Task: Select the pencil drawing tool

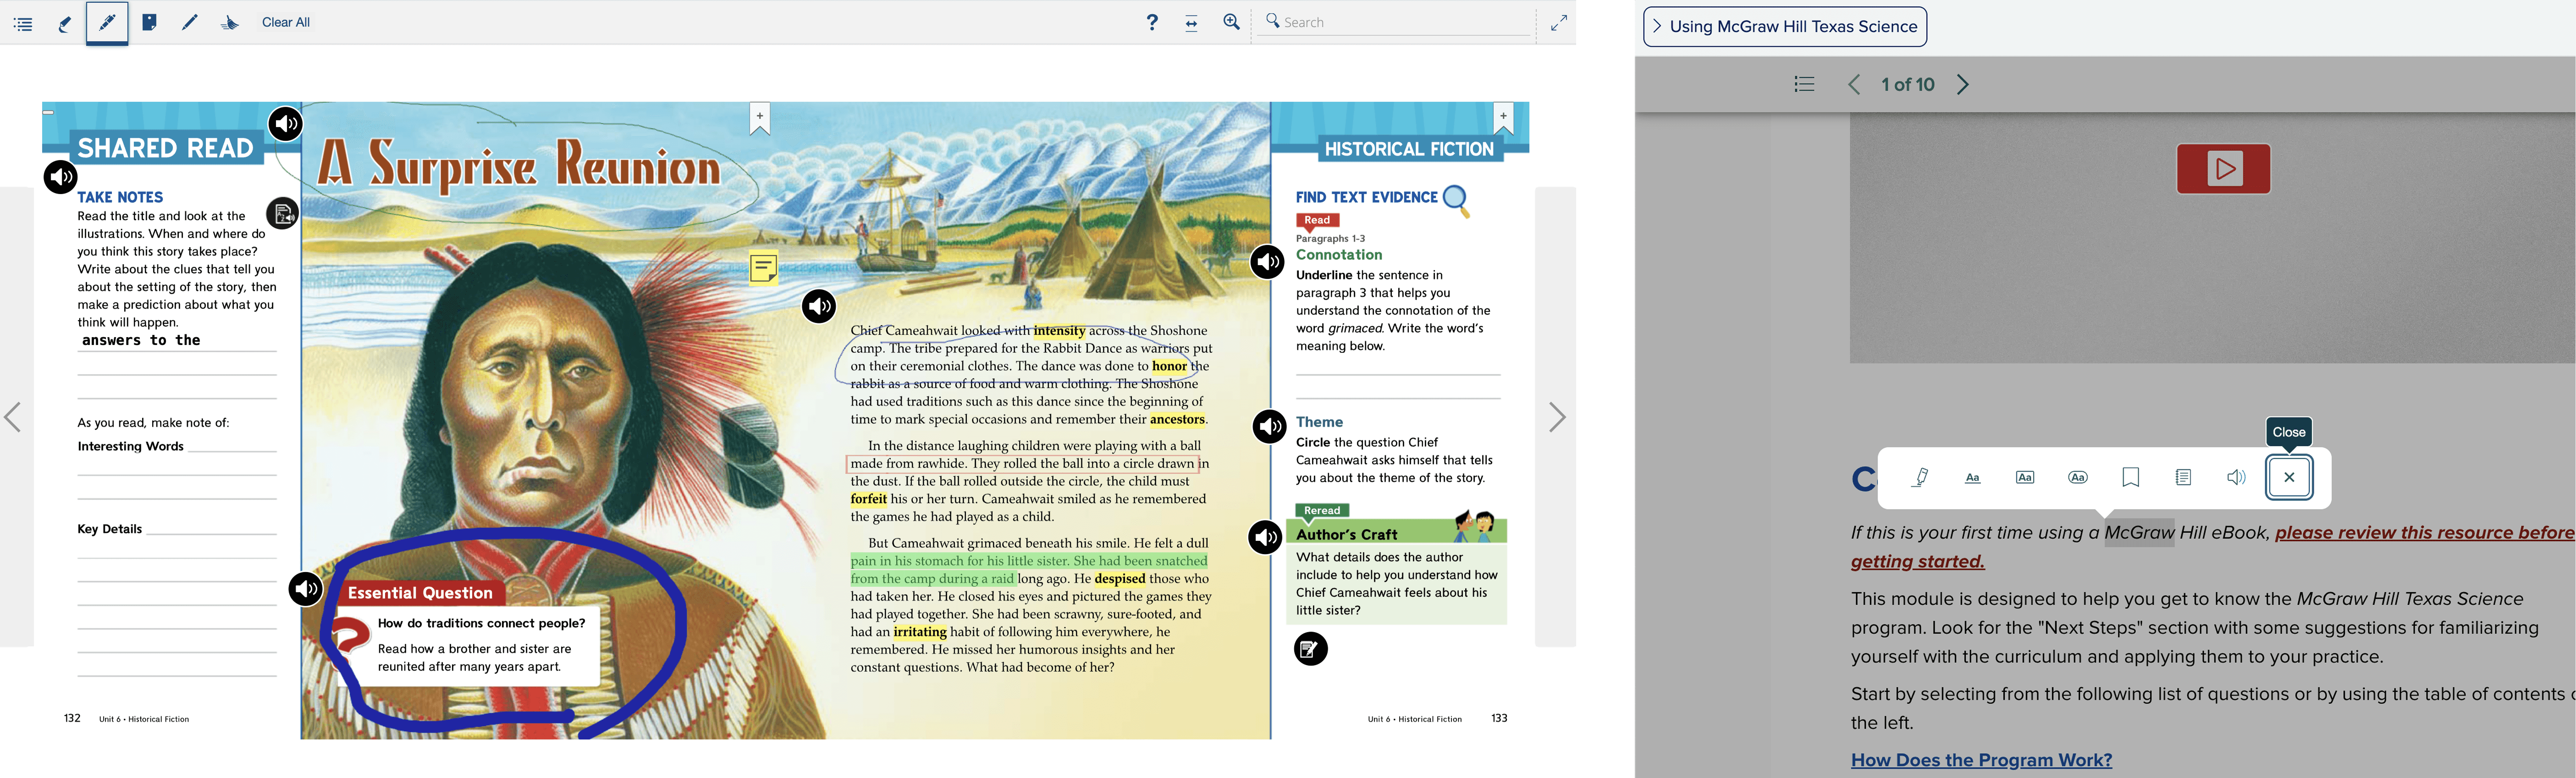Action: (x=190, y=22)
